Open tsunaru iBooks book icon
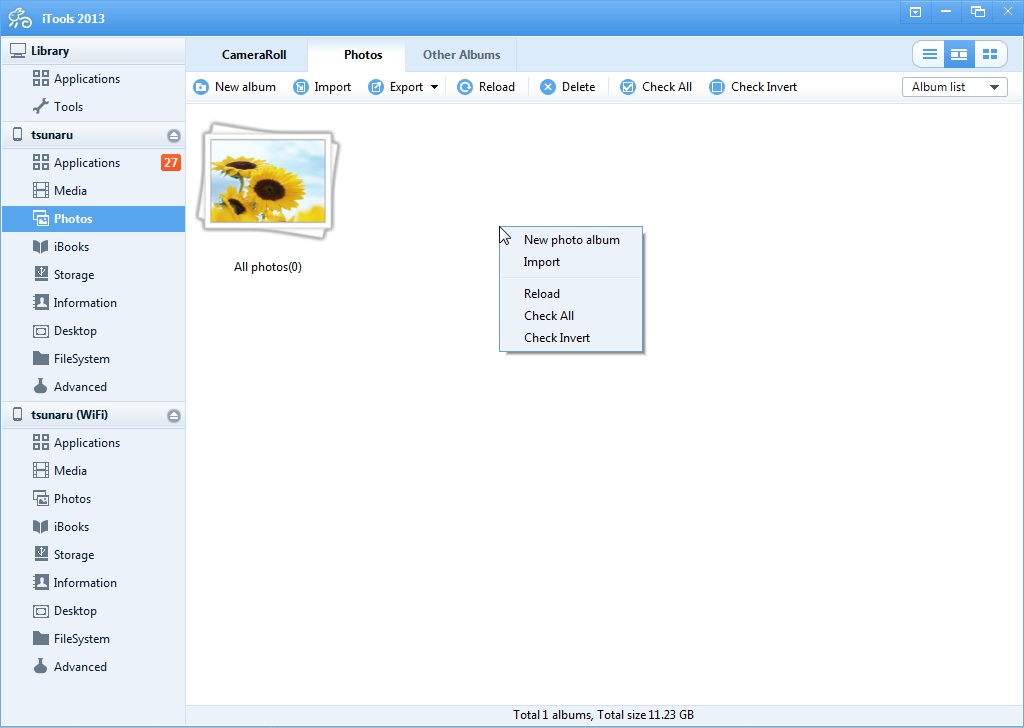The width and height of the screenshot is (1024, 728). pyautogui.click(x=40, y=247)
